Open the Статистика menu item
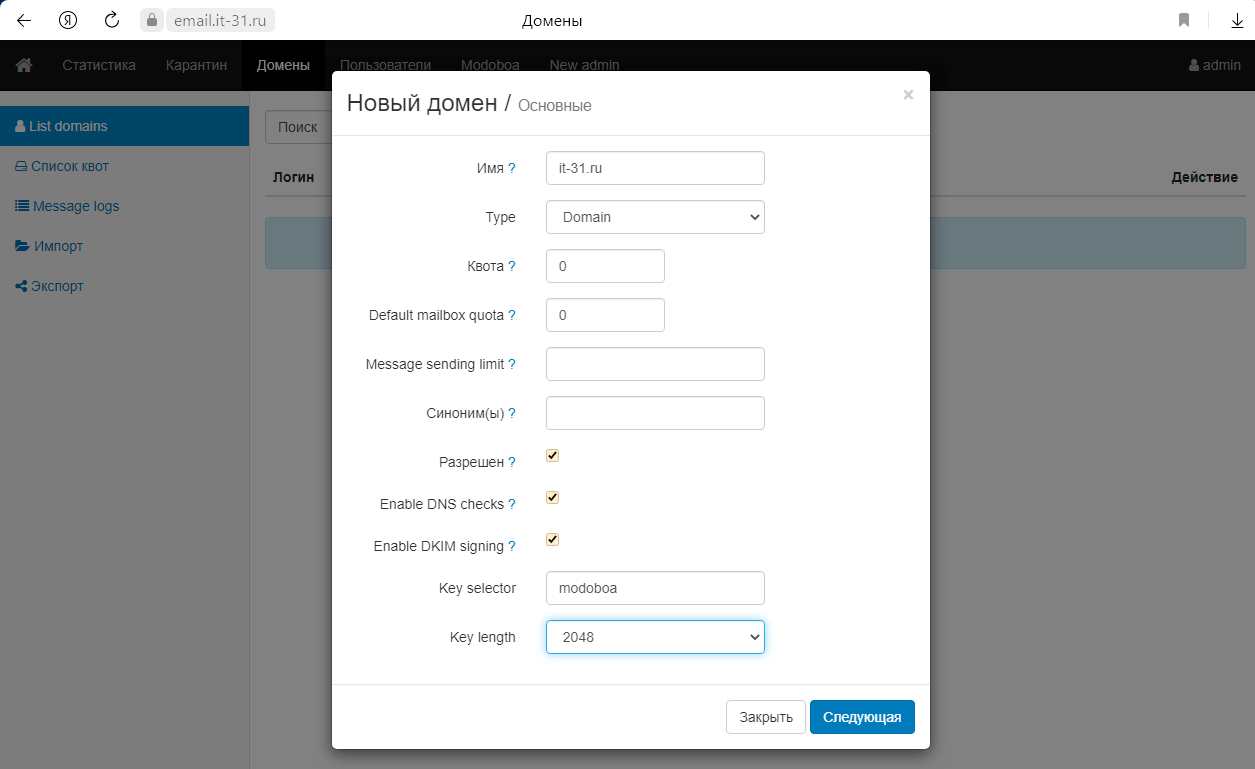Viewport: 1255px width, 769px height. point(99,65)
